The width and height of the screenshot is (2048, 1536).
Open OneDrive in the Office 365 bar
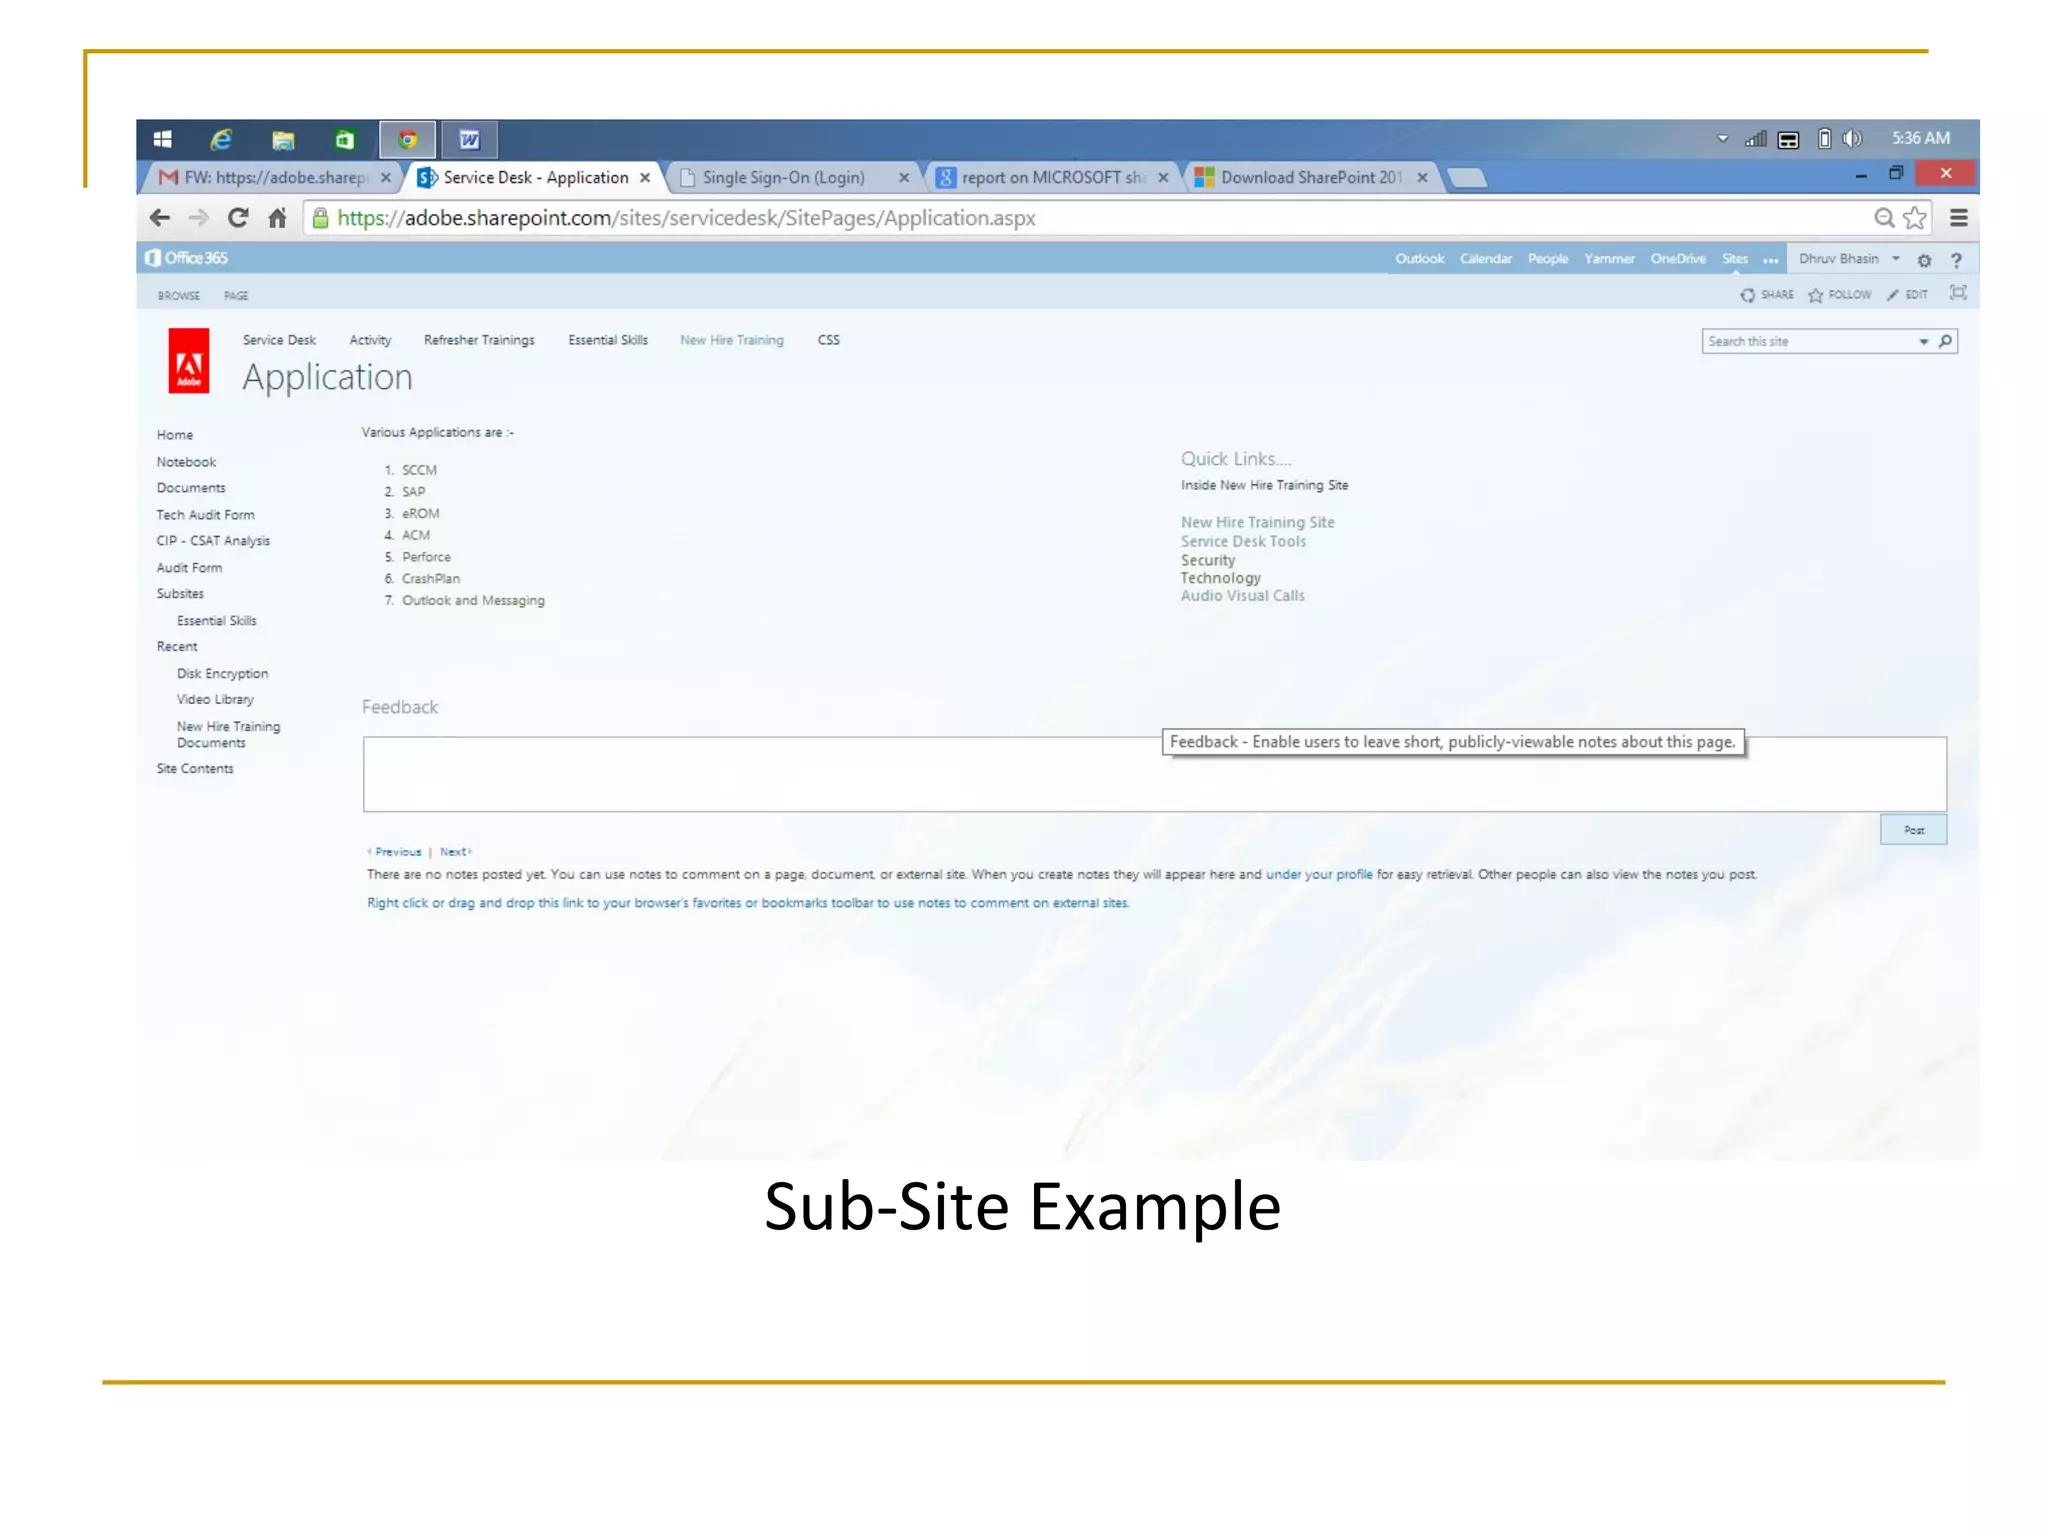point(1677,259)
